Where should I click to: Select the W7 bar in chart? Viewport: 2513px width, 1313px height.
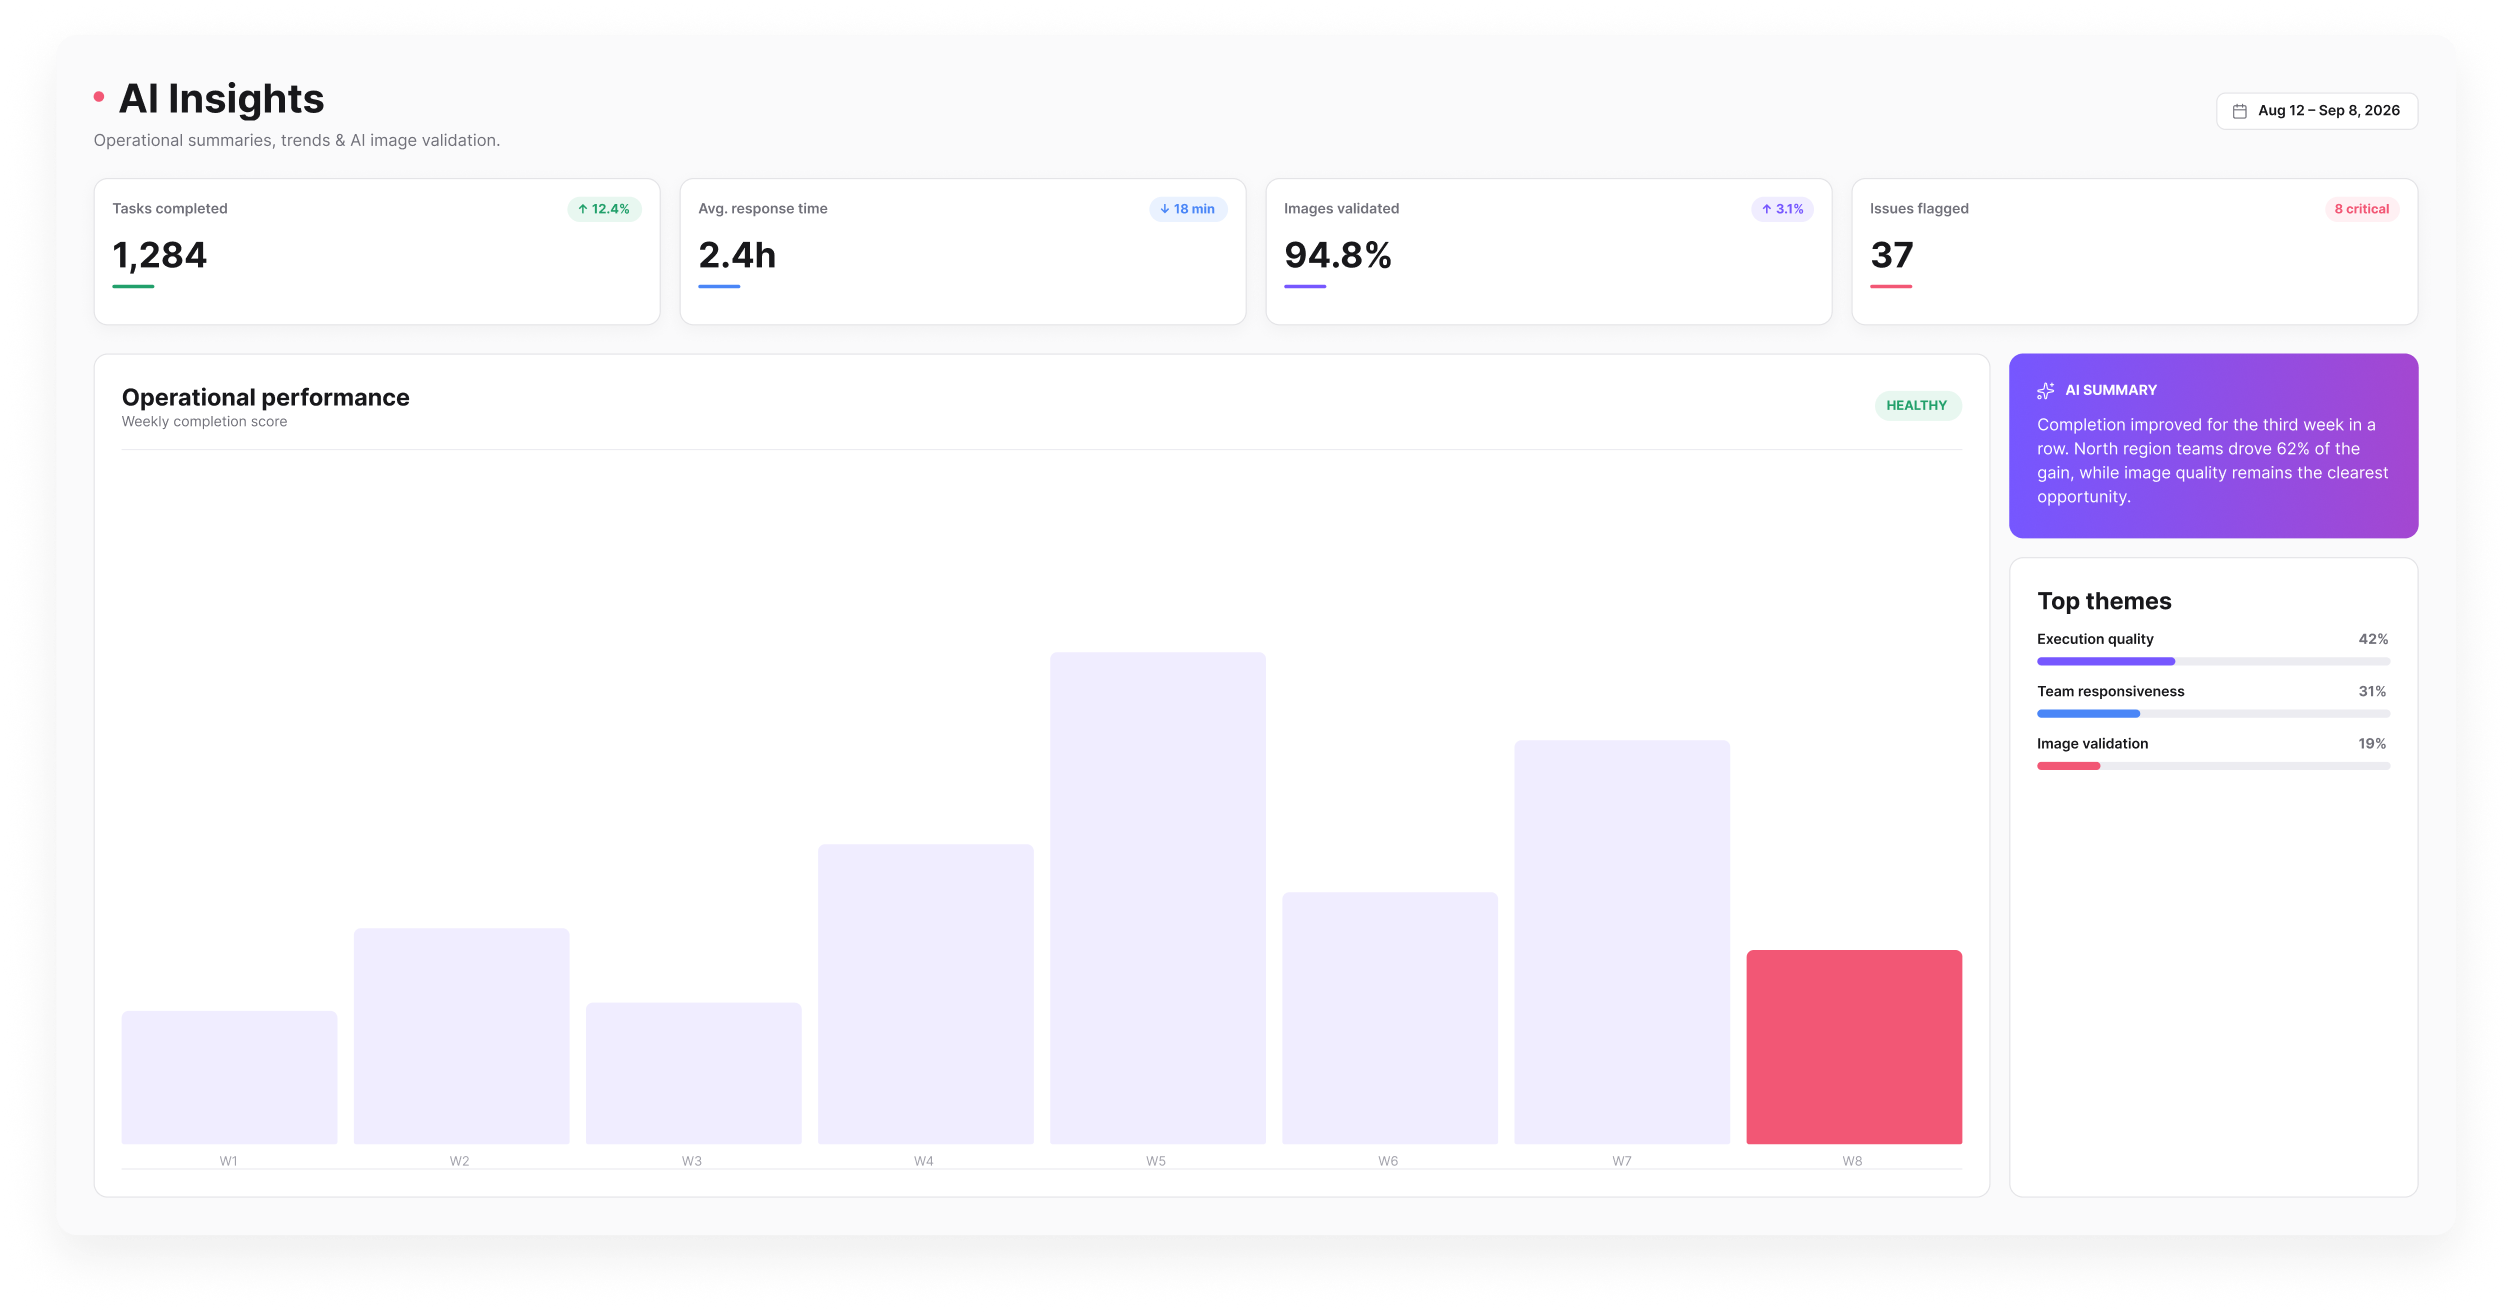click(x=1622, y=942)
